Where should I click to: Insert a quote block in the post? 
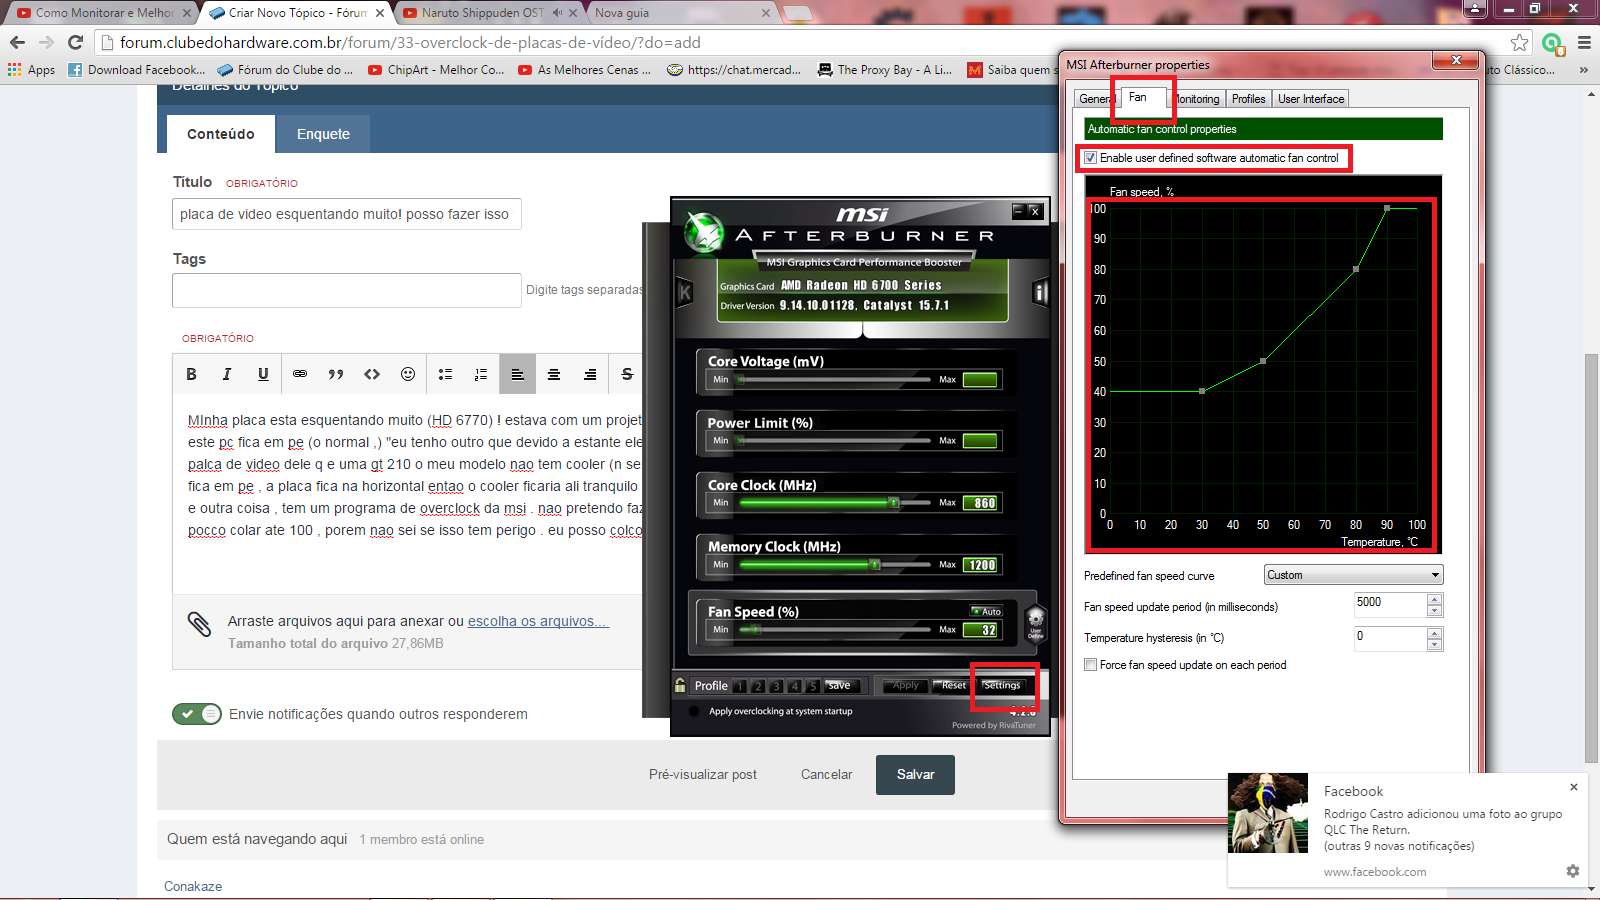click(x=336, y=374)
